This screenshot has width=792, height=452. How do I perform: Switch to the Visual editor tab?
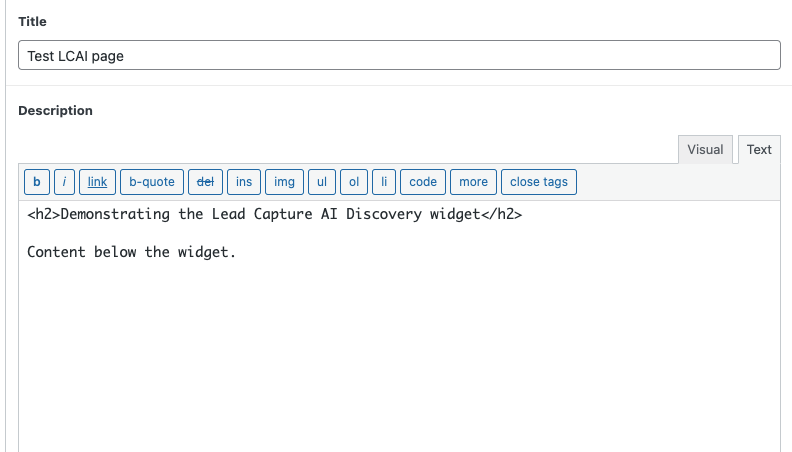[x=705, y=150]
